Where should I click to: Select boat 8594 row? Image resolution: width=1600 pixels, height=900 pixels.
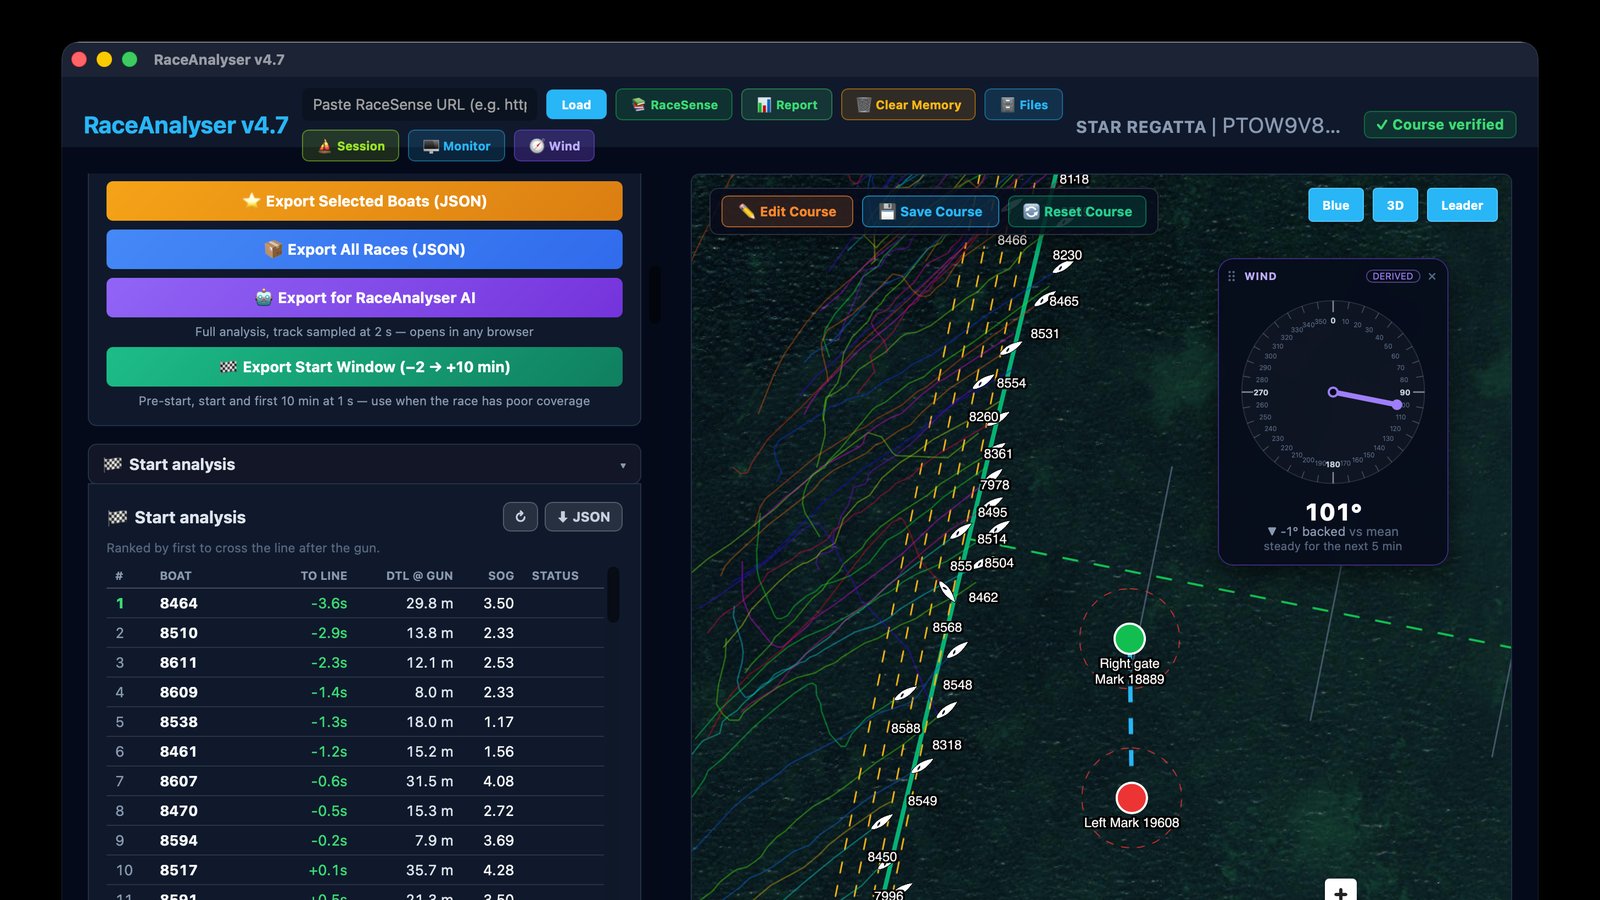(355, 840)
